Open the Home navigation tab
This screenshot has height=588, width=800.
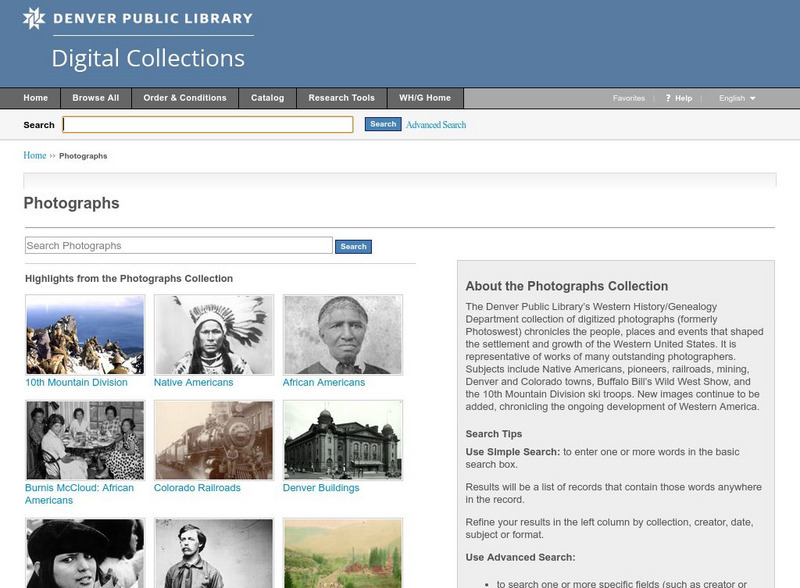click(36, 98)
